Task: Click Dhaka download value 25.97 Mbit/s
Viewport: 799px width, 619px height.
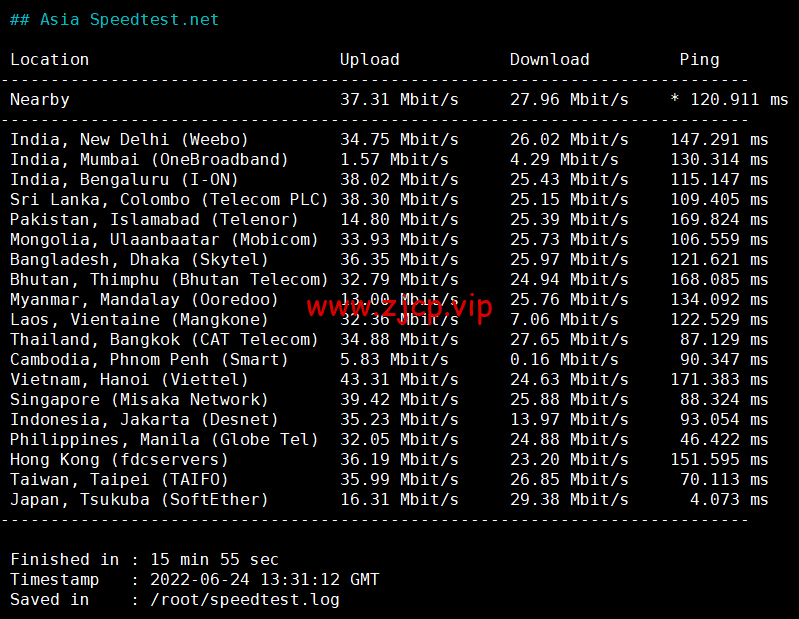Action: tap(569, 259)
